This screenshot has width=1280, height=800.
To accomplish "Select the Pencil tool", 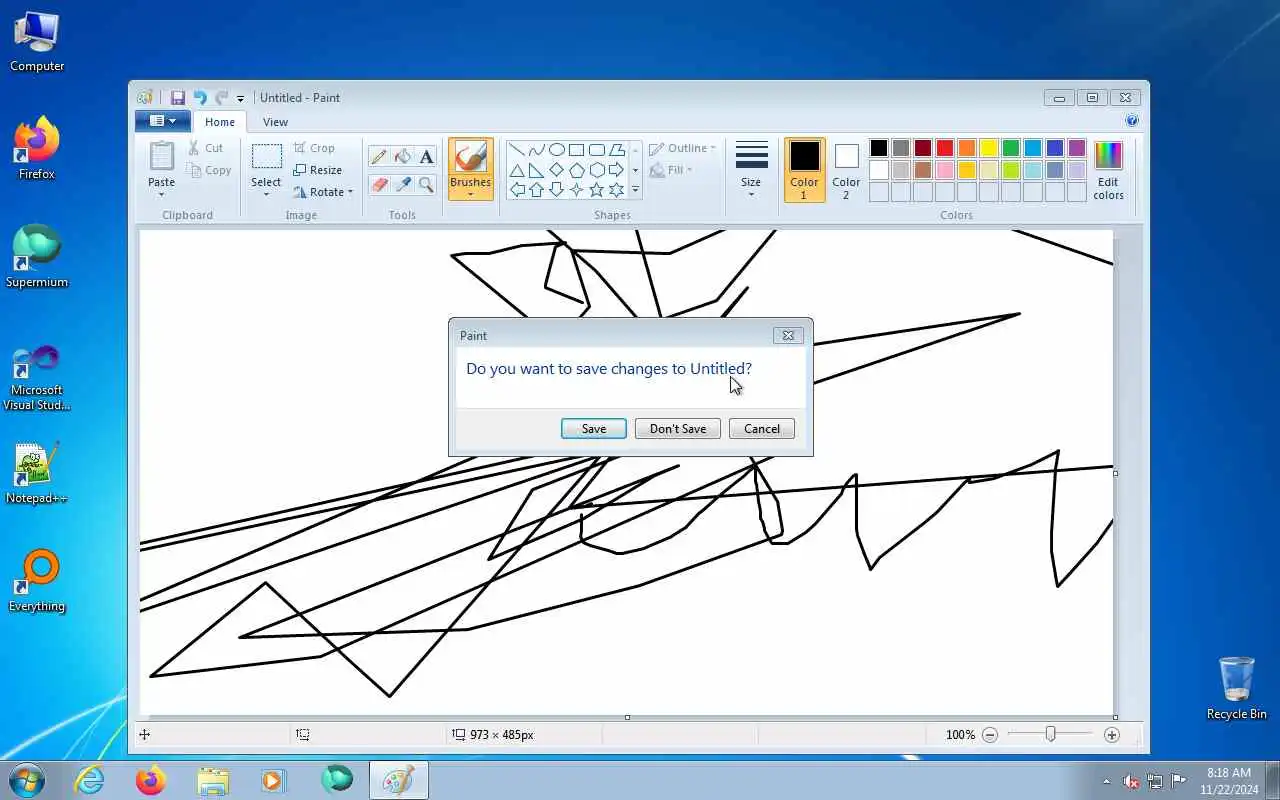I will pos(379,156).
